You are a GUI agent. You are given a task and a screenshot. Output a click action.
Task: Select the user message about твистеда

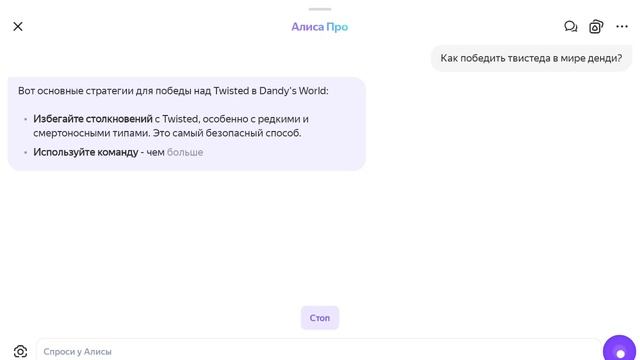click(x=531, y=58)
